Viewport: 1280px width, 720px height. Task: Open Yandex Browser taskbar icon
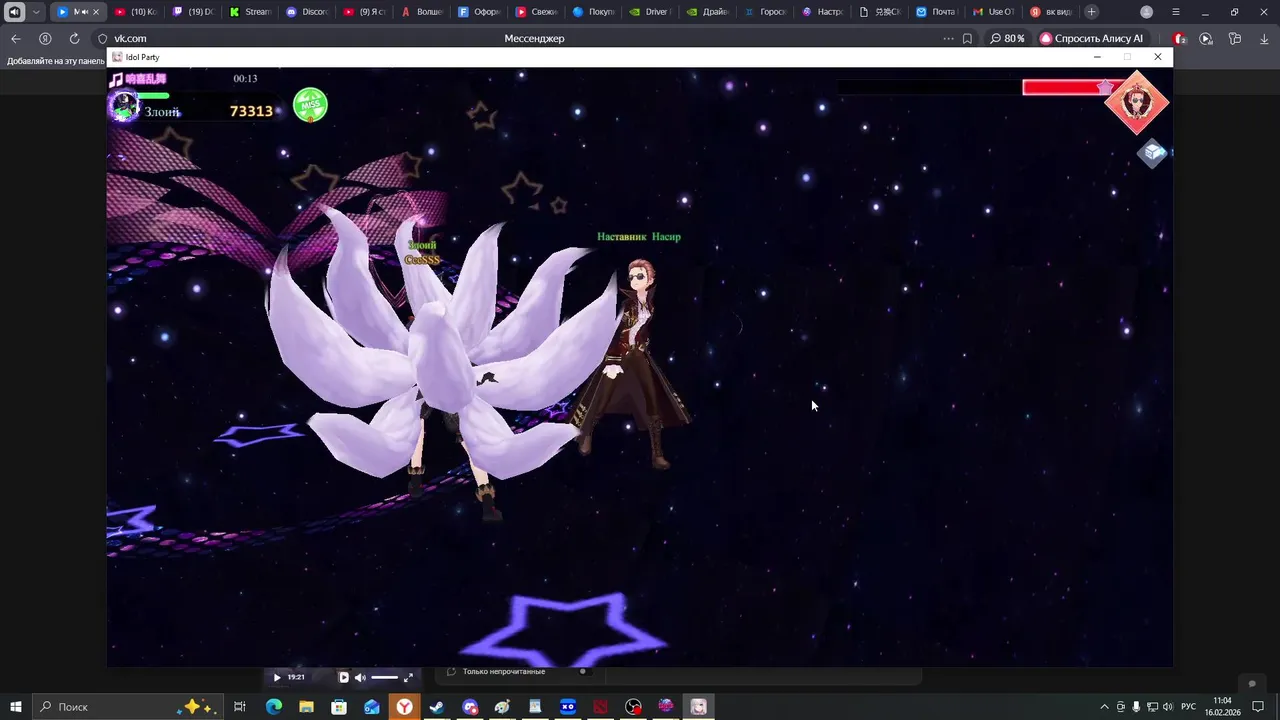point(404,707)
